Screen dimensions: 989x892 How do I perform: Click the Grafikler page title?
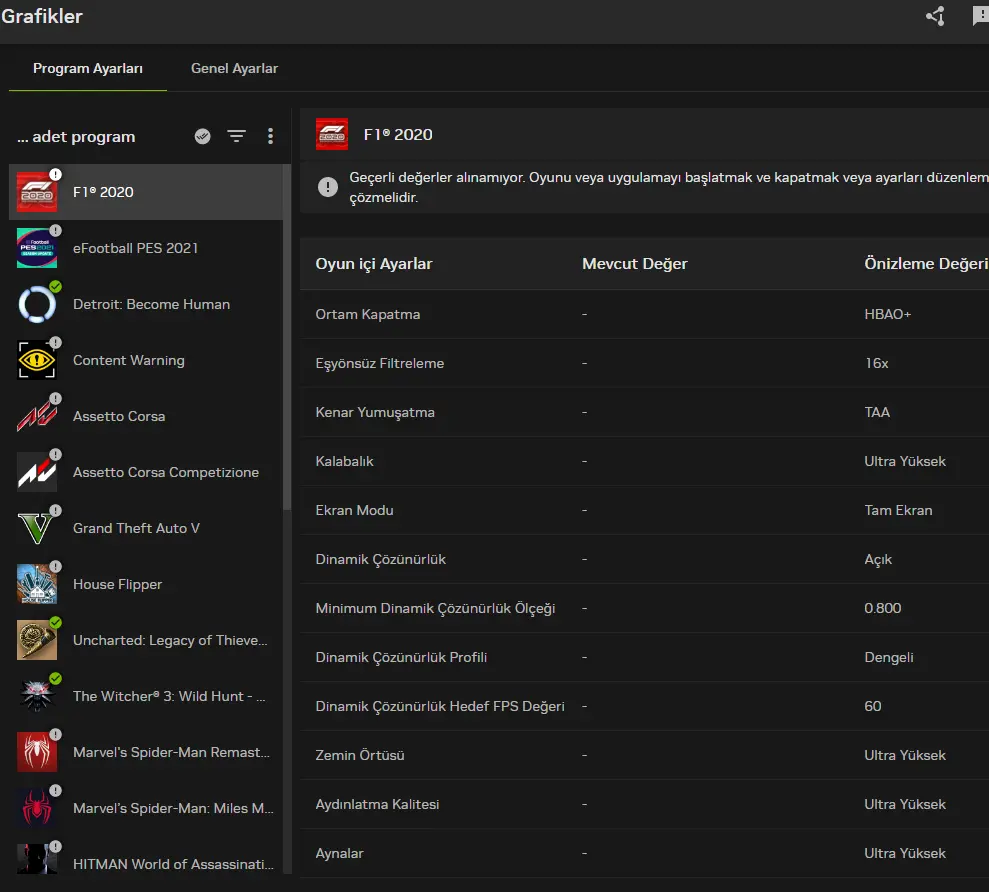[x=42, y=16]
